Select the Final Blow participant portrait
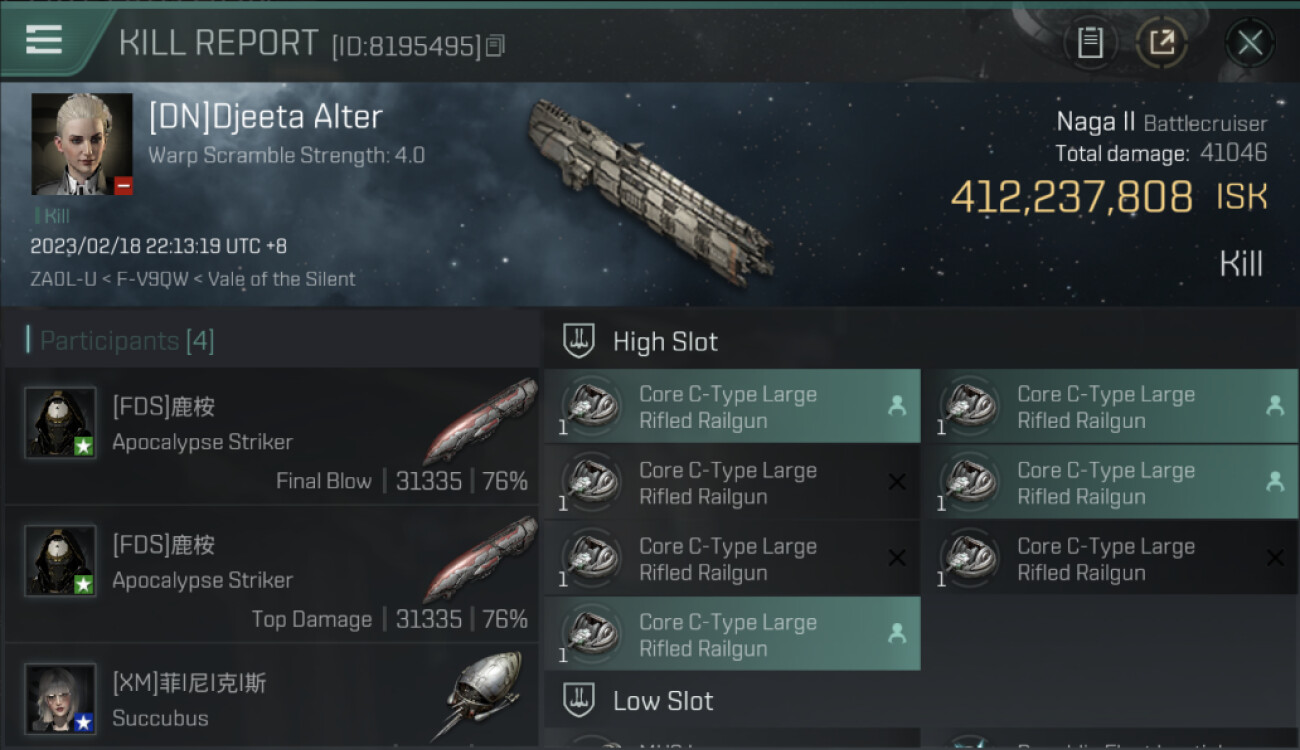 (60, 422)
